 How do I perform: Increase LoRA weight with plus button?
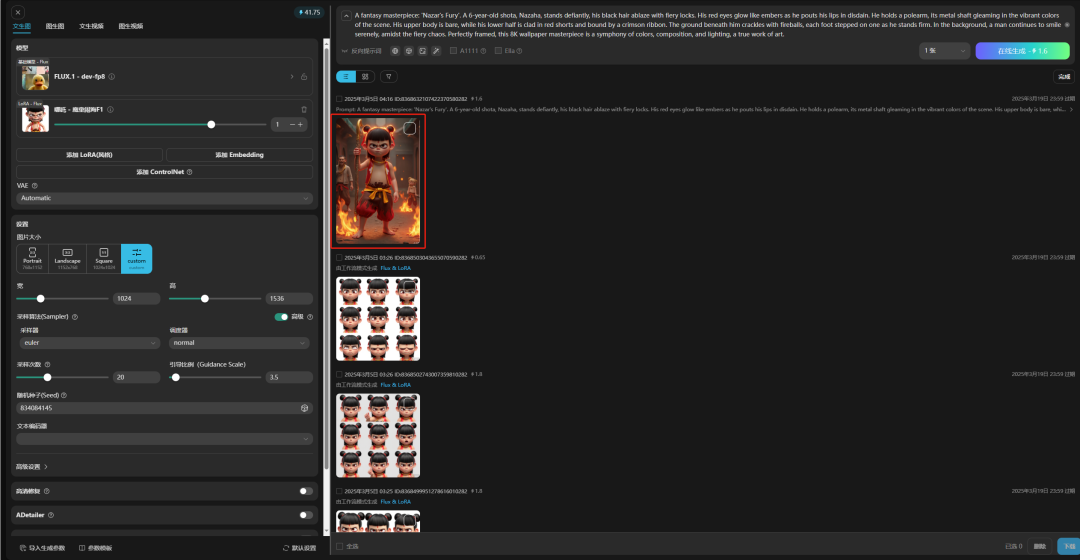tap(300, 125)
